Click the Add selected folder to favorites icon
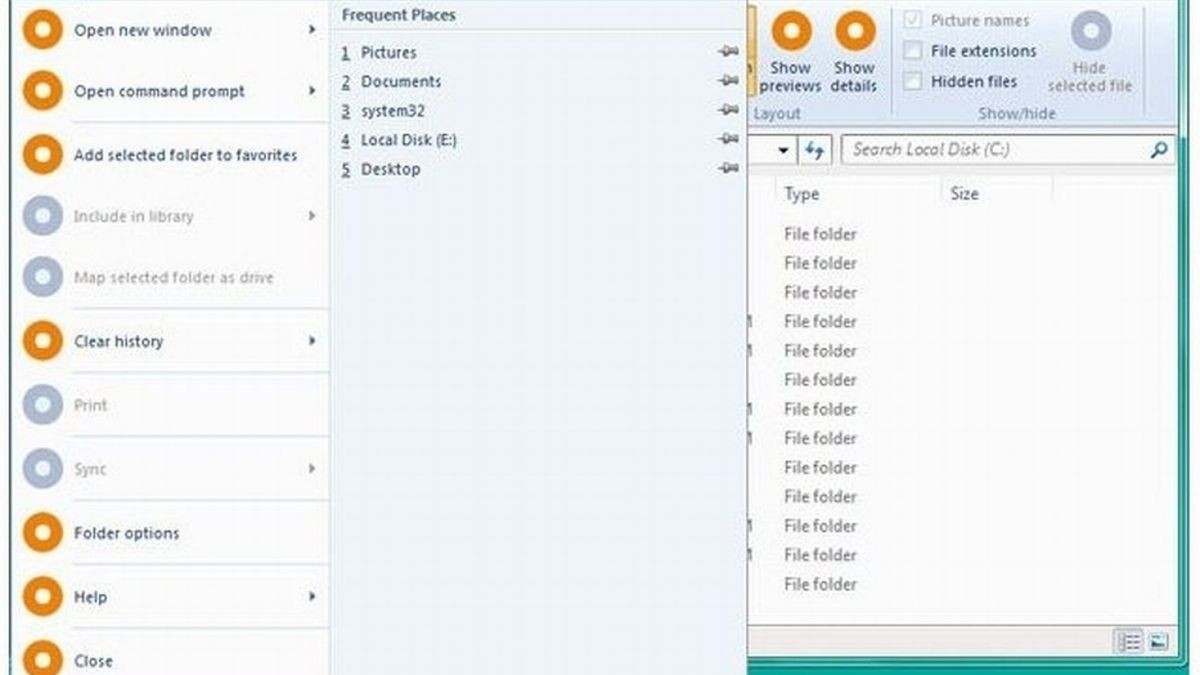1200x675 pixels. point(42,156)
